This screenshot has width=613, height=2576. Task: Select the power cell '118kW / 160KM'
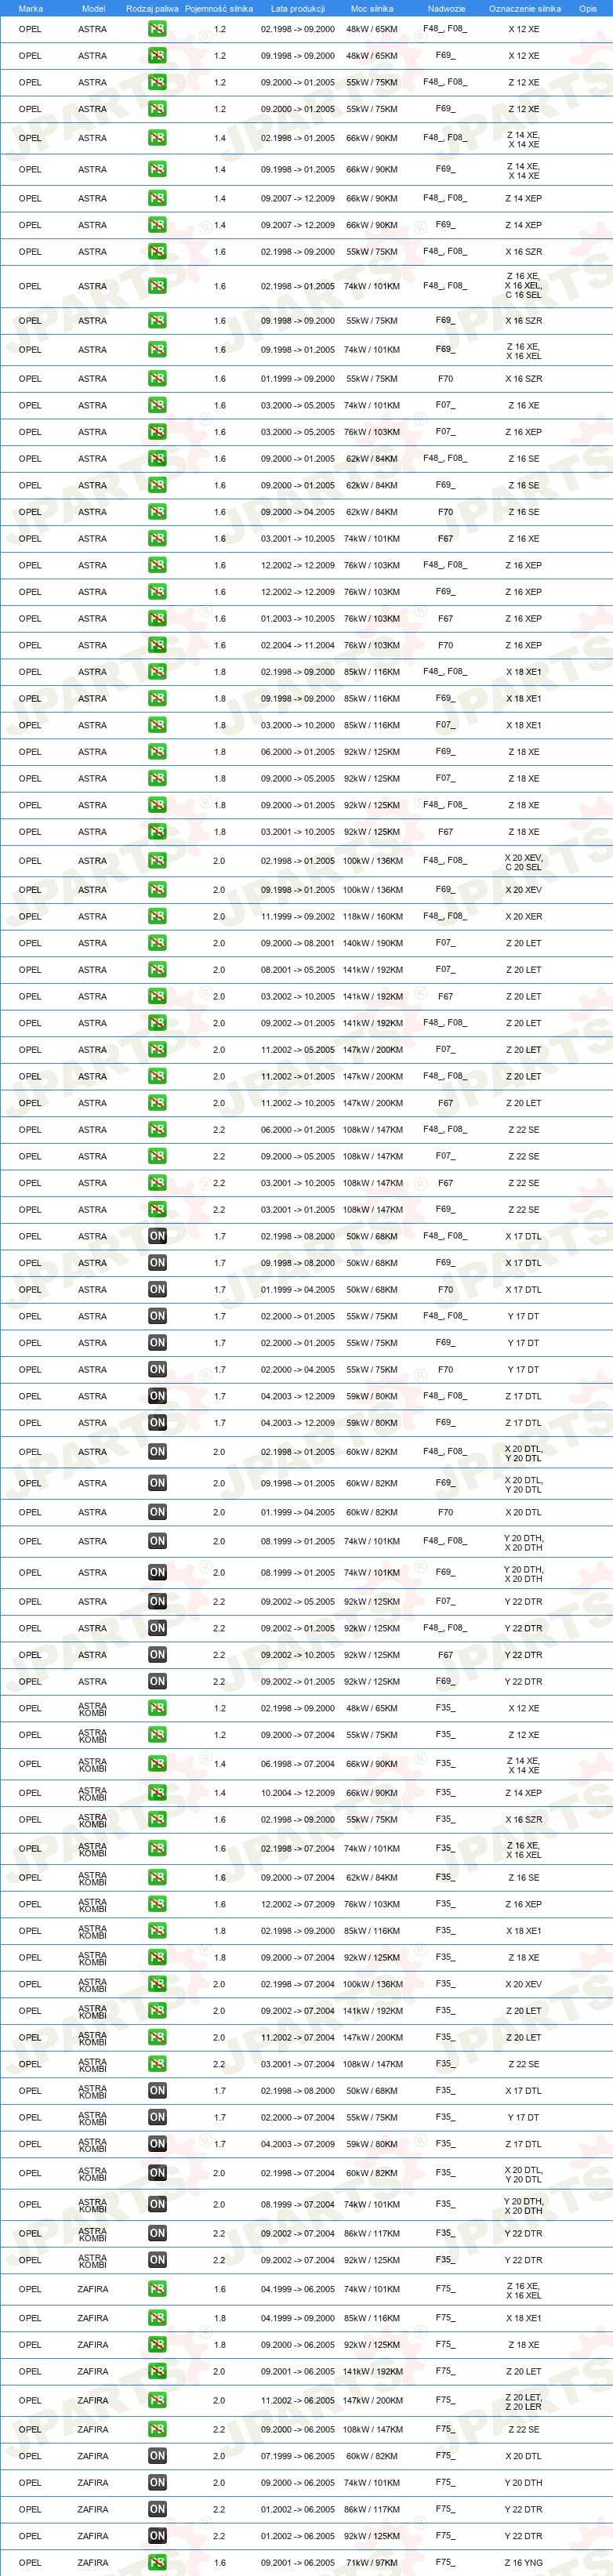tap(372, 916)
